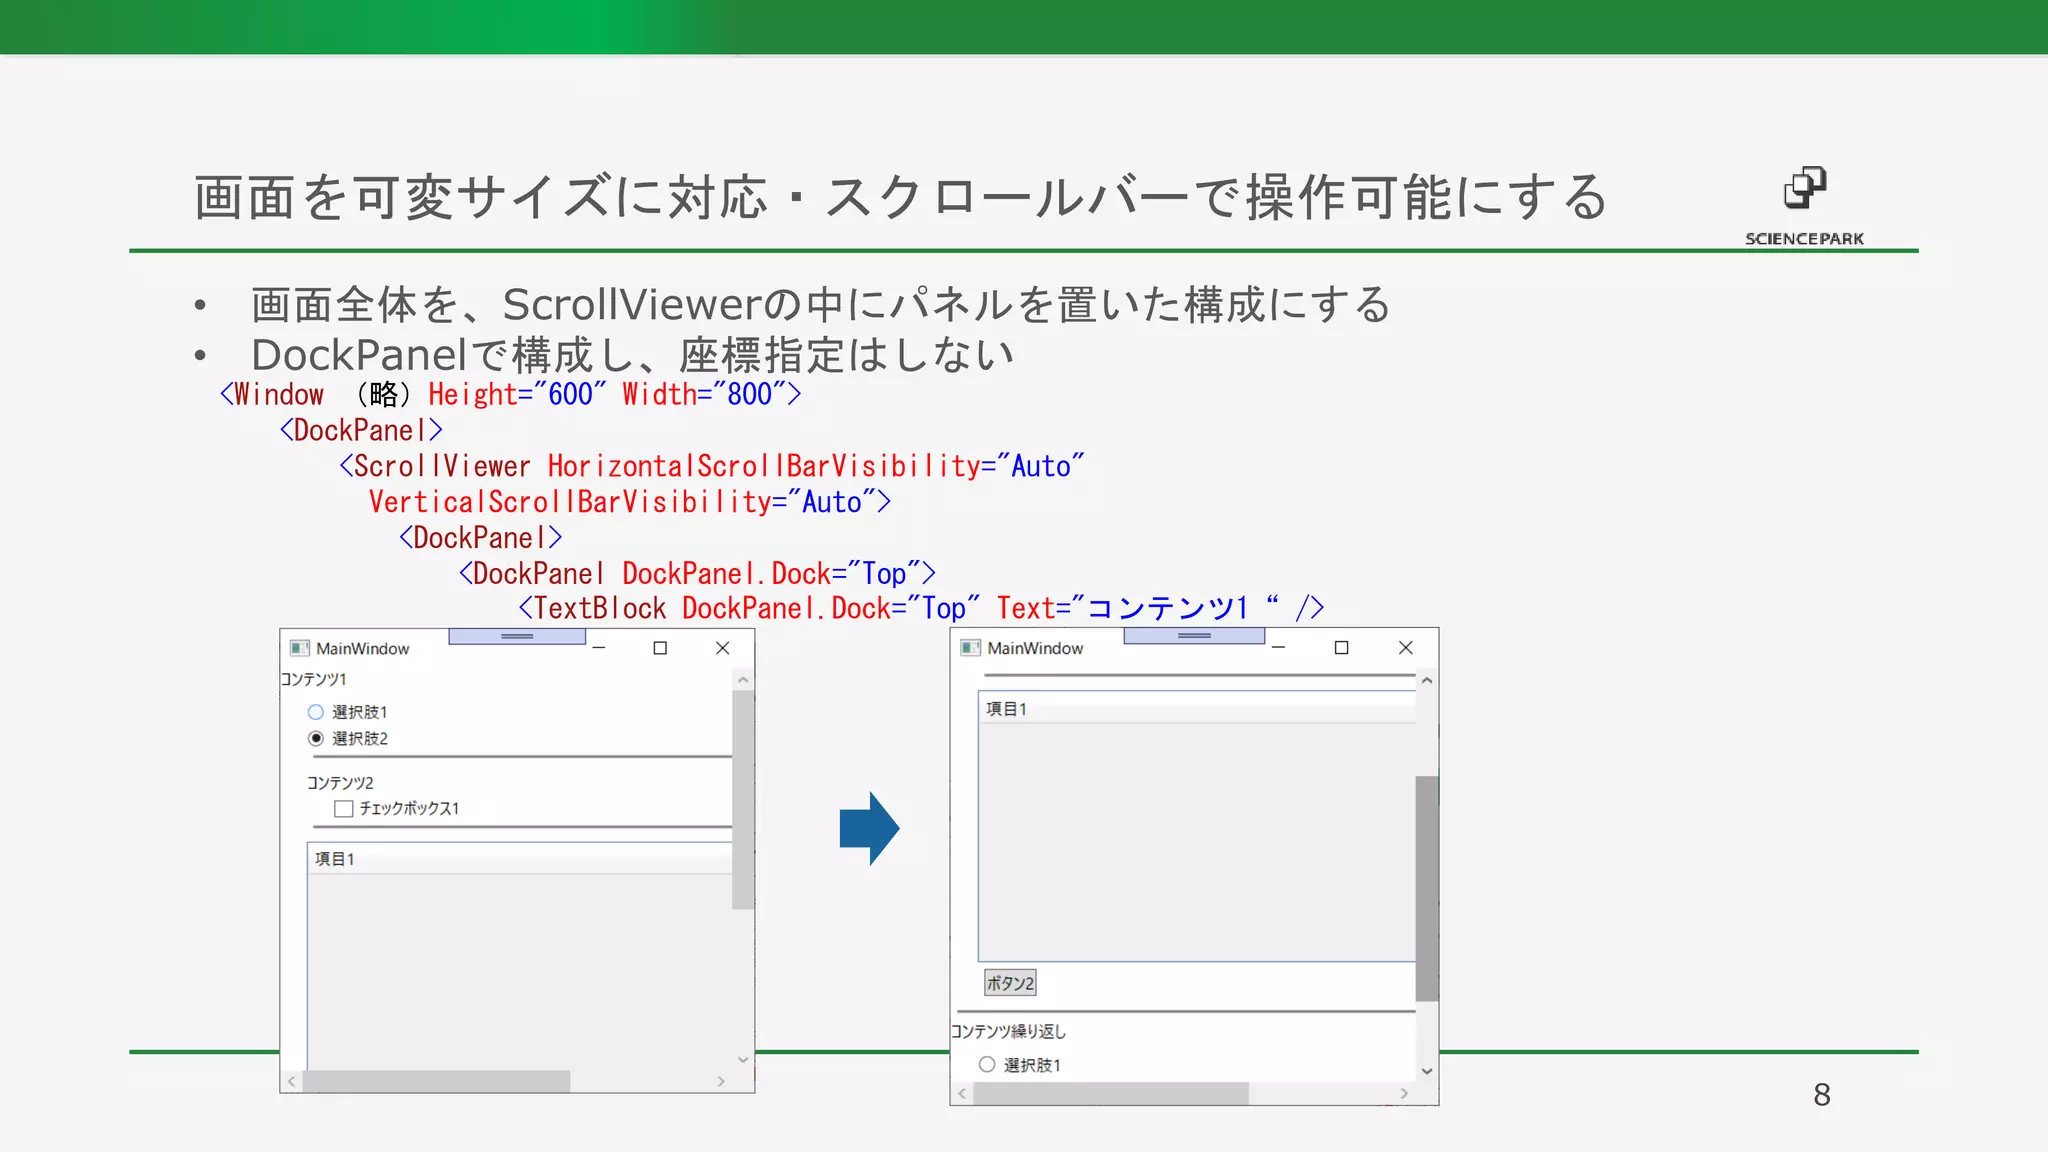Image resolution: width=2048 pixels, height=1152 pixels.
Task: Click horizontal scrollbar thumb in right window
Action: pyautogui.click(x=1111, y=1093)
